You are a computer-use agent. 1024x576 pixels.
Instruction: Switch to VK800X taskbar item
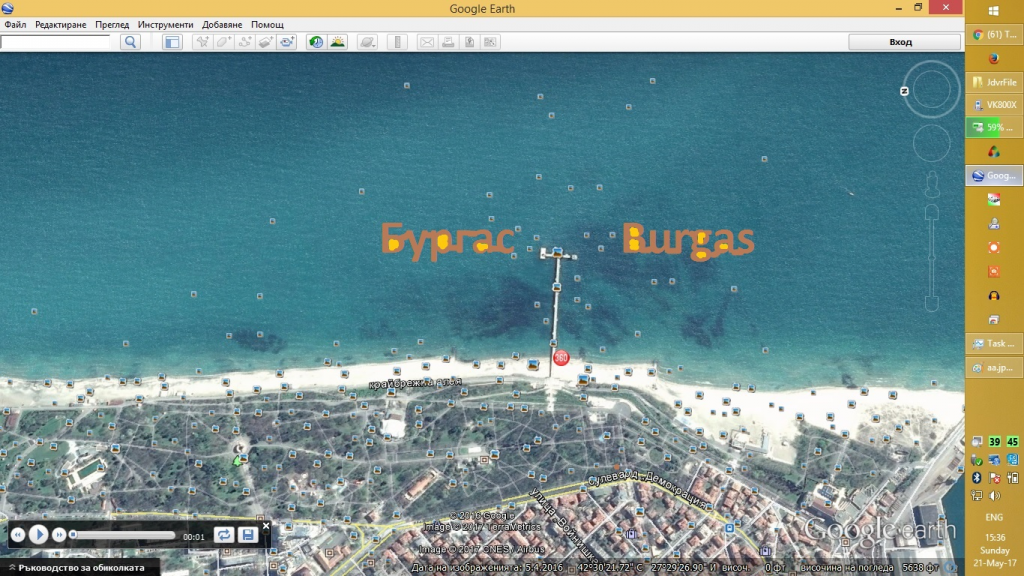[x=994, y=104]
